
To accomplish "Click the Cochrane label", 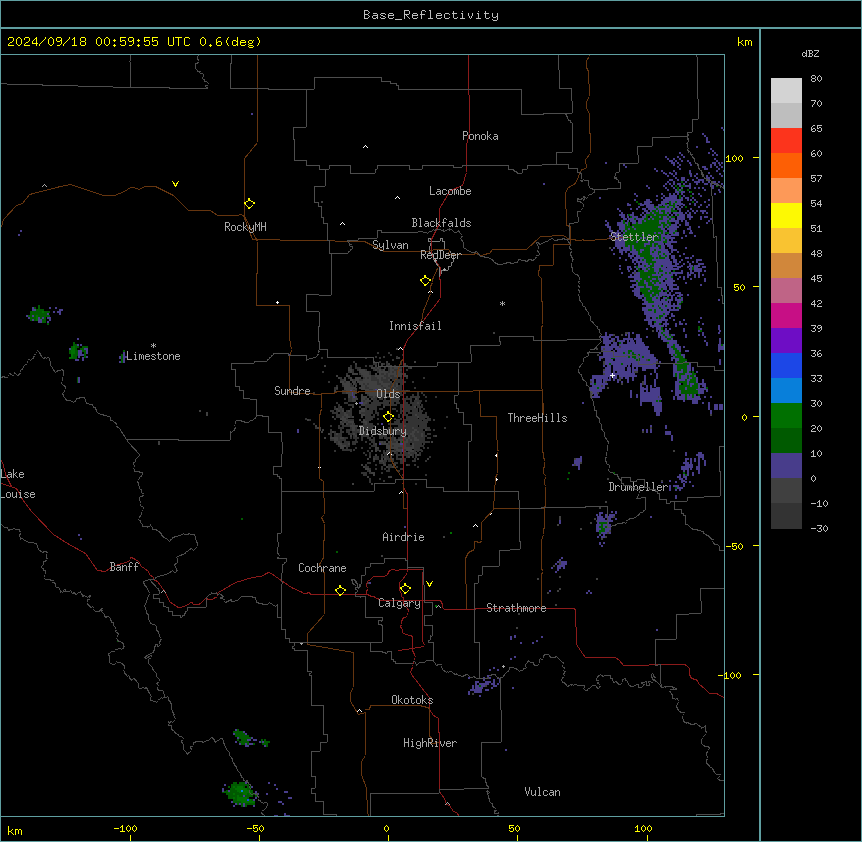I will point(322,568).
